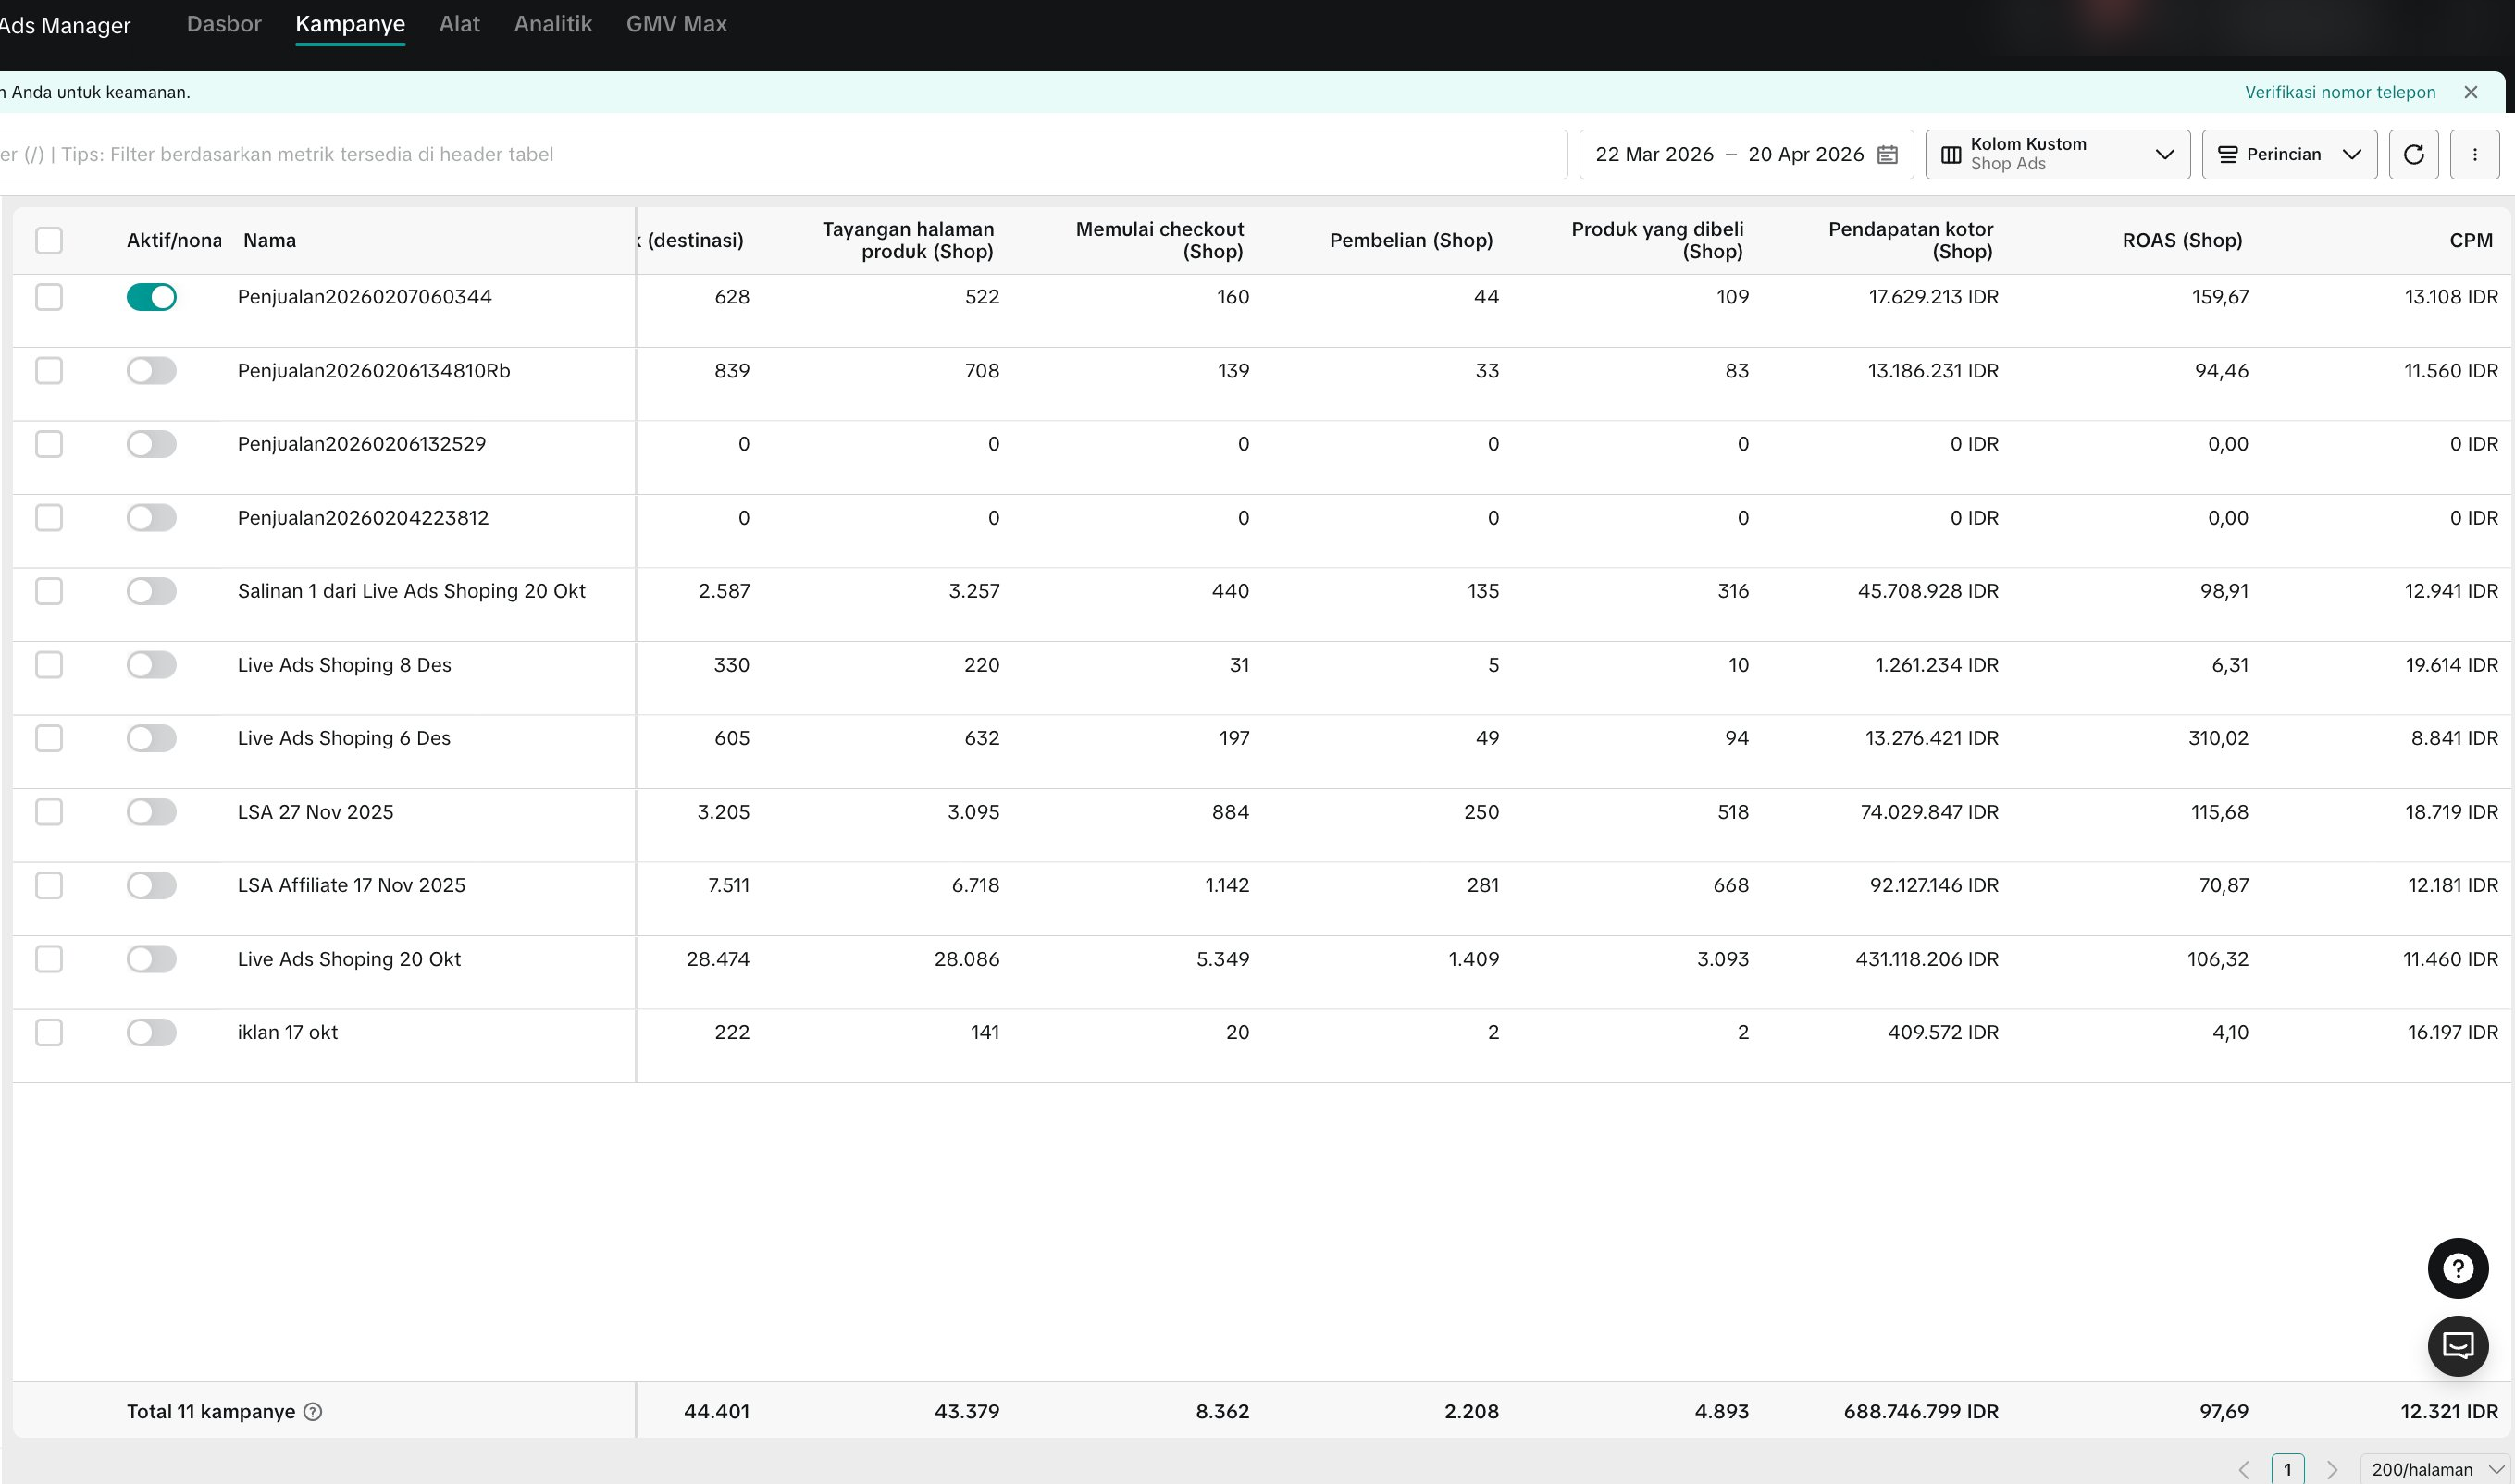Open the Live Ads Shoping 6 Des campaign
2515x1484 pixels.
point(344,738)
